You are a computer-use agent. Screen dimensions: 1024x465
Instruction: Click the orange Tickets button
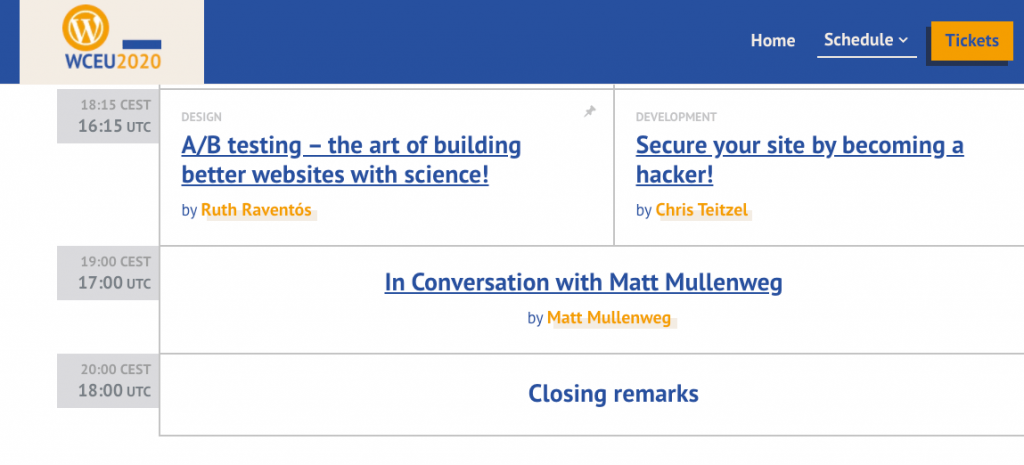971,41
